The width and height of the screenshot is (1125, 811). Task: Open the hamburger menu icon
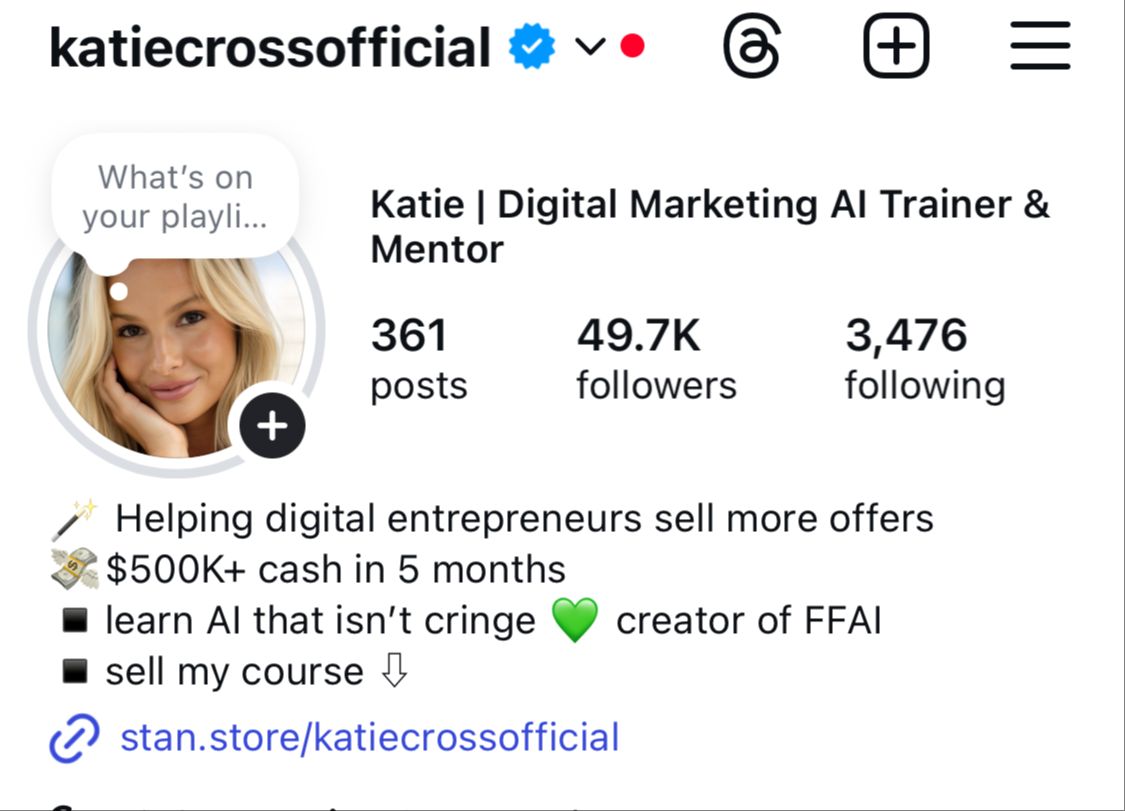[1040, 47]
